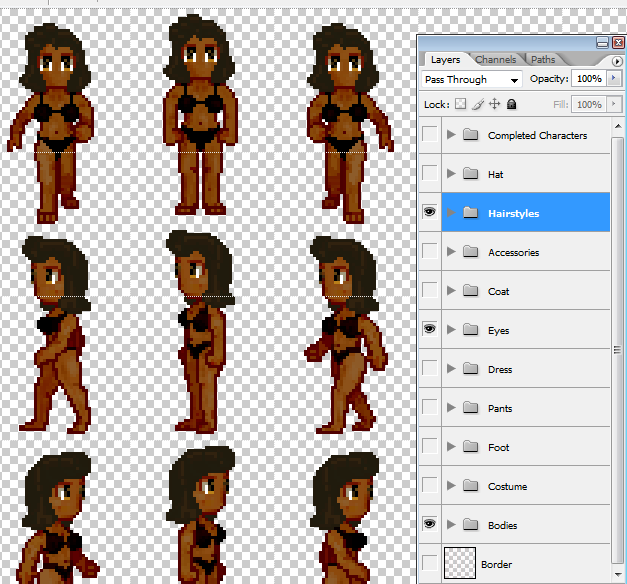Hide the Hairstyles group visibility eye
The image size is (627, 584).
(x=430, y=212)
